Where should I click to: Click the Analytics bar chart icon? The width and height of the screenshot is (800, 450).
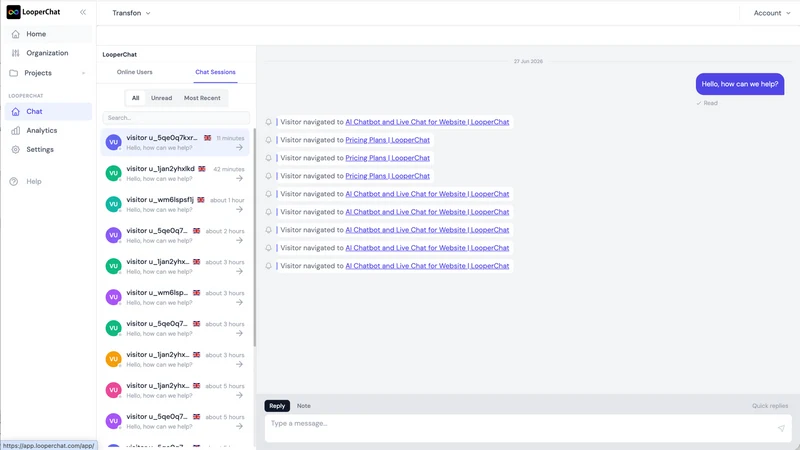16,131
